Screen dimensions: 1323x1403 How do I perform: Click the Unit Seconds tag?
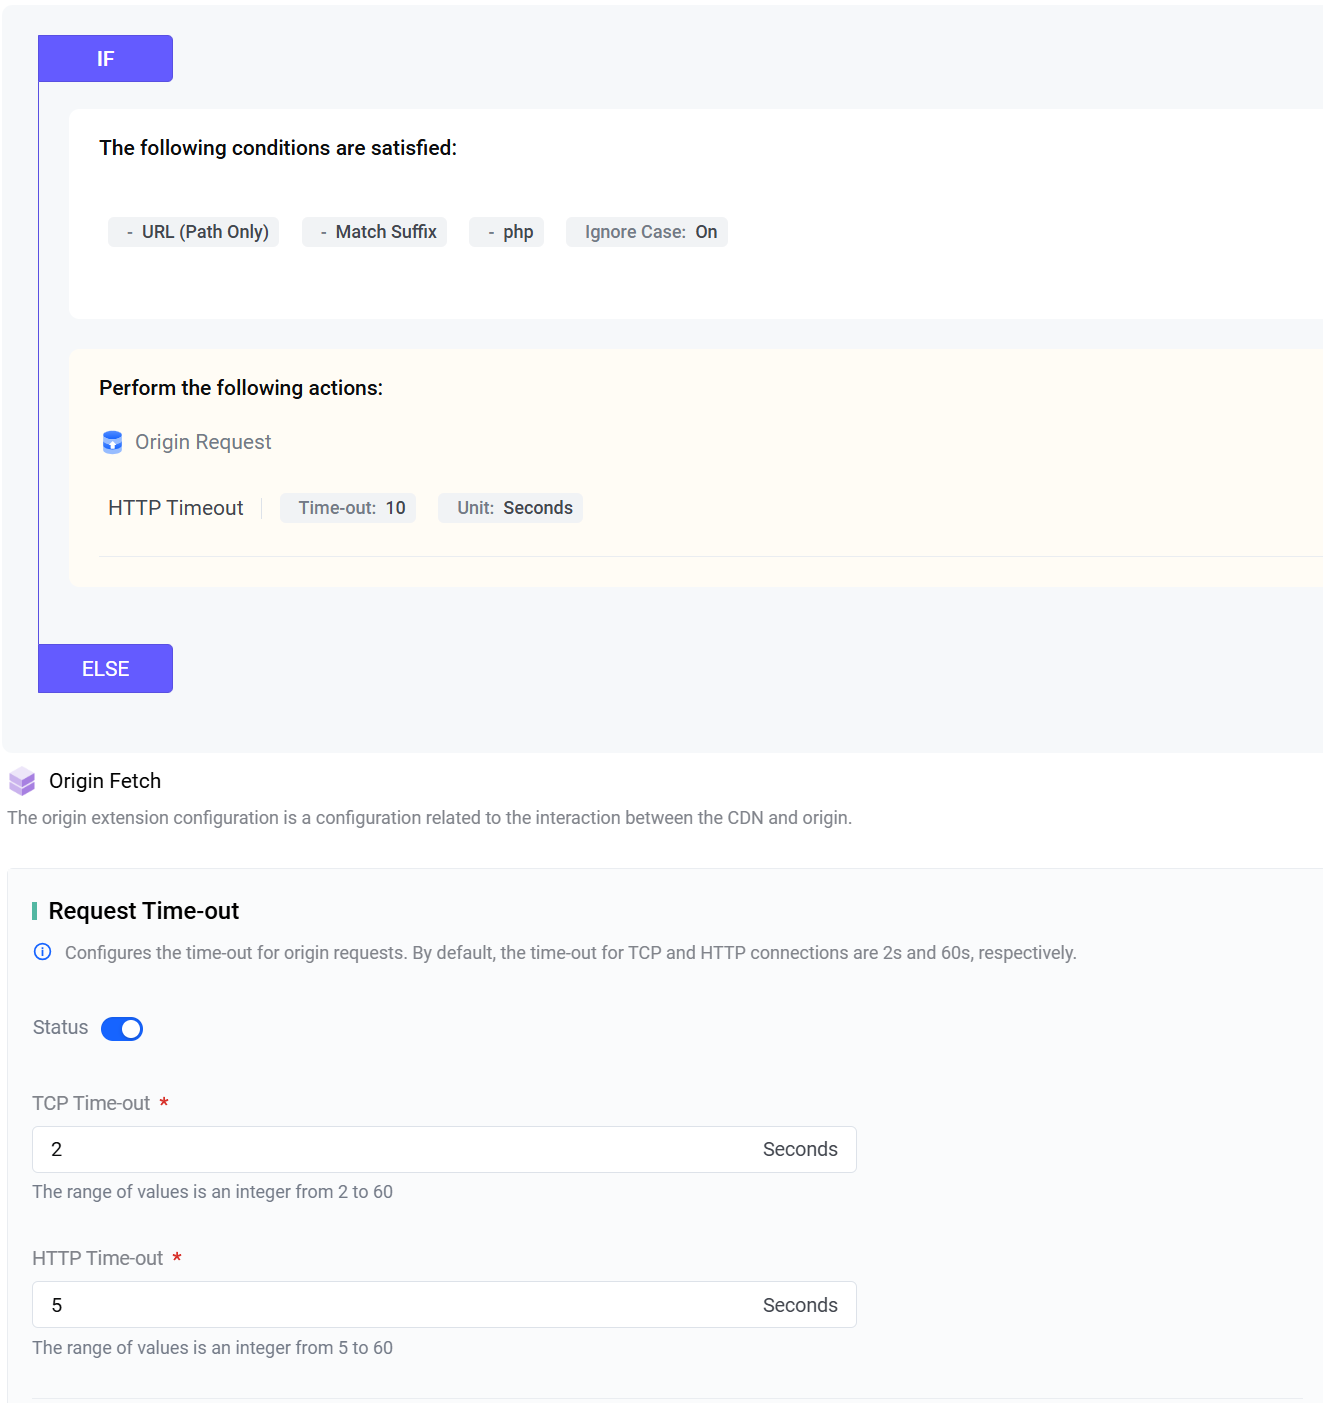(511, 508)
